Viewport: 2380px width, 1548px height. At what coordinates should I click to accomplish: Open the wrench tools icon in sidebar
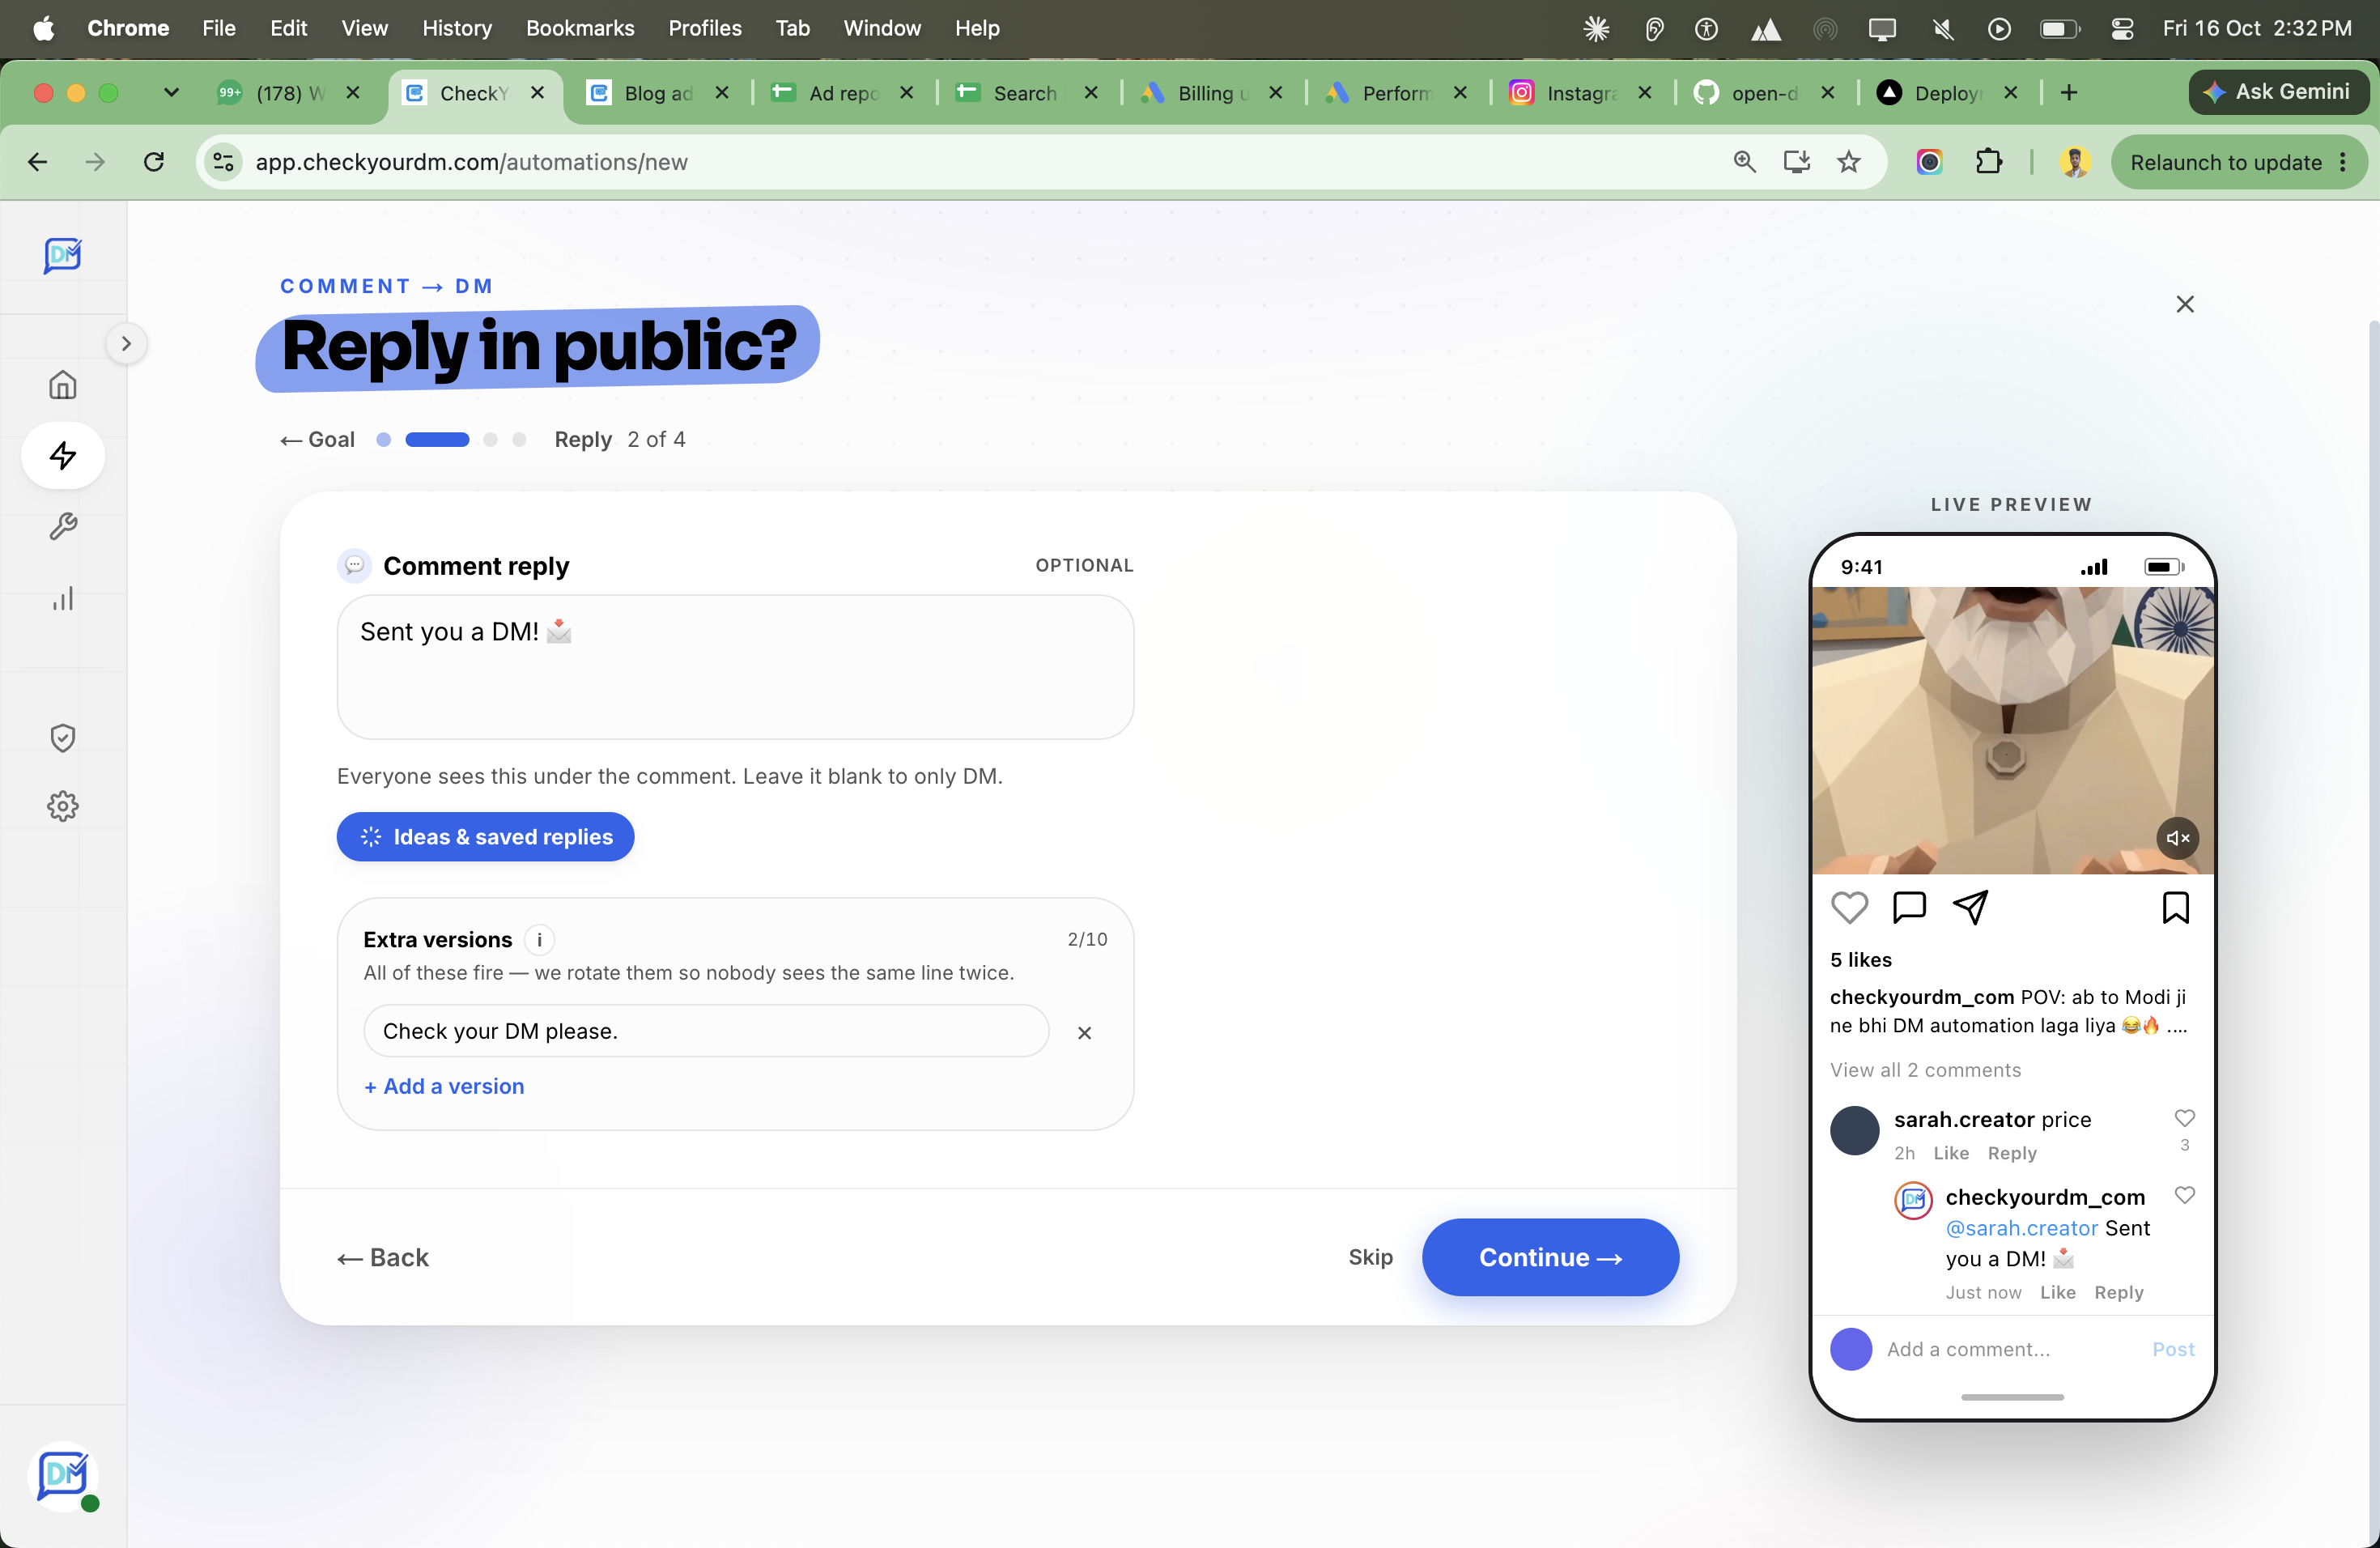(x=63, y=526)
